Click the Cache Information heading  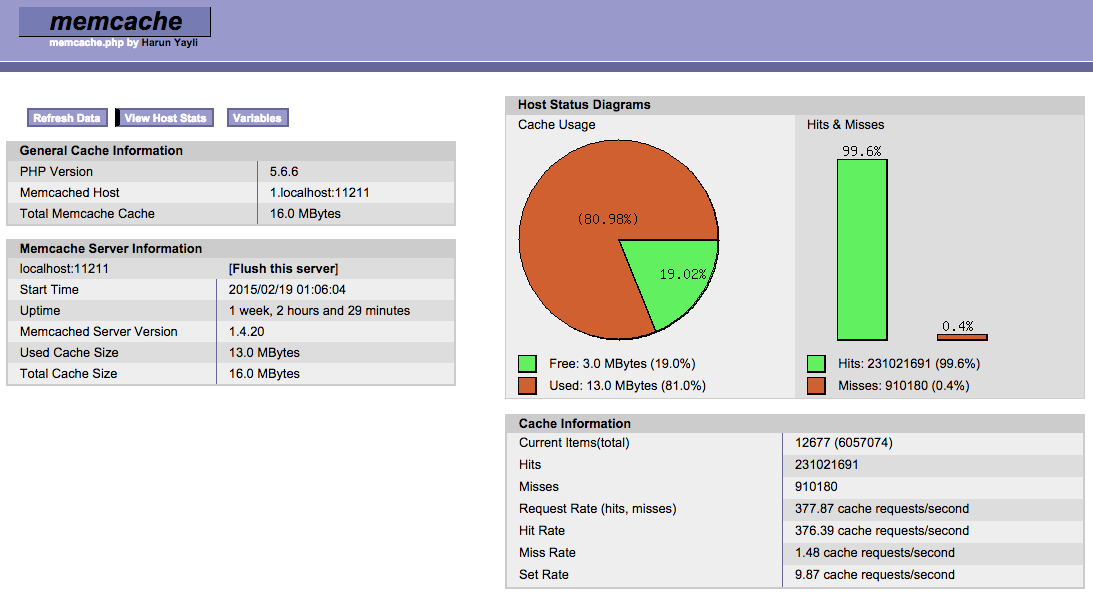[574, 424]
